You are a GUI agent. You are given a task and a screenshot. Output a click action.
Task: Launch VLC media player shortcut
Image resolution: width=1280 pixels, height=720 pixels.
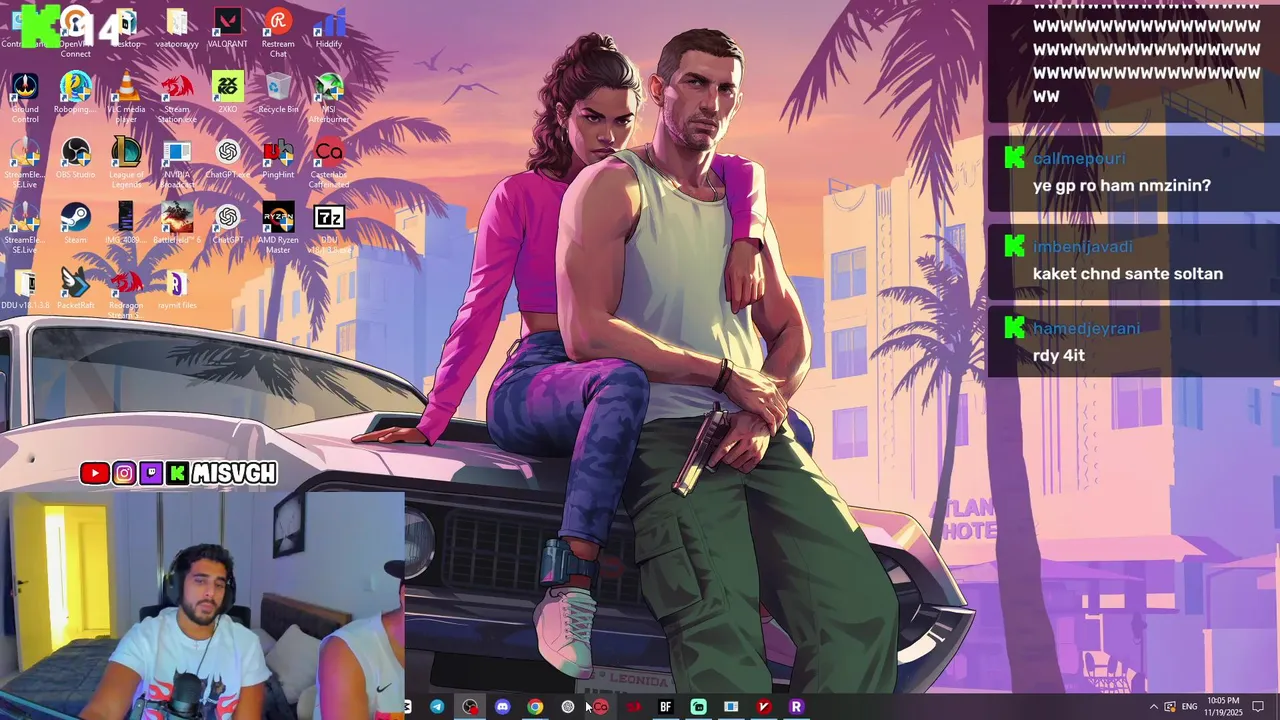coord(126,98)
